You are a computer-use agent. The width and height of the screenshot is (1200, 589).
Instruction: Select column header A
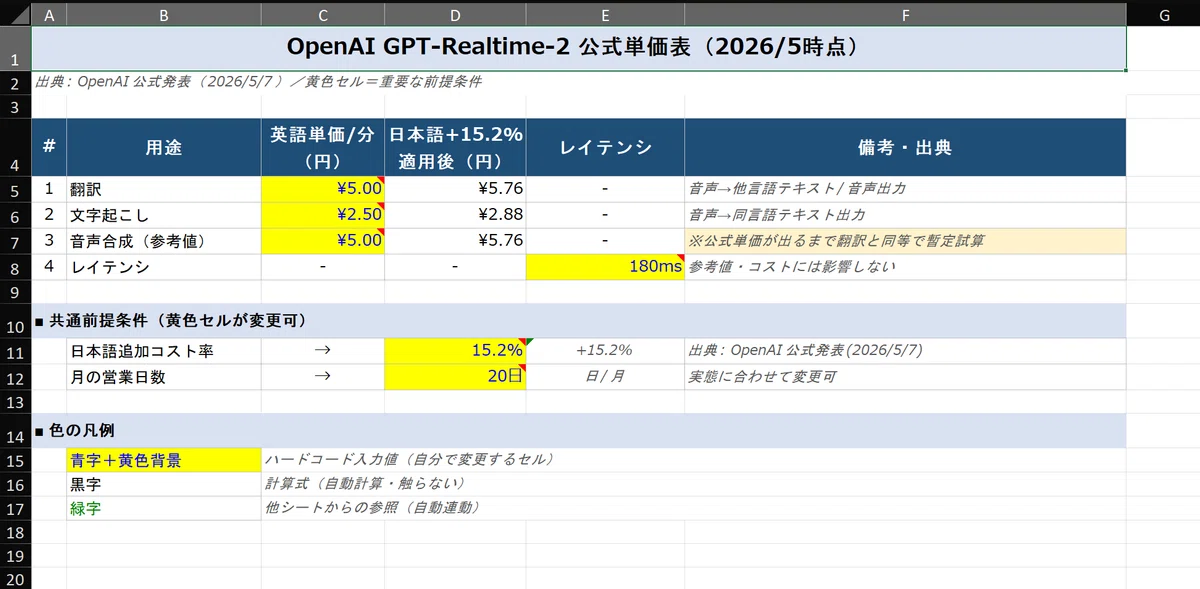coord(49,14)
